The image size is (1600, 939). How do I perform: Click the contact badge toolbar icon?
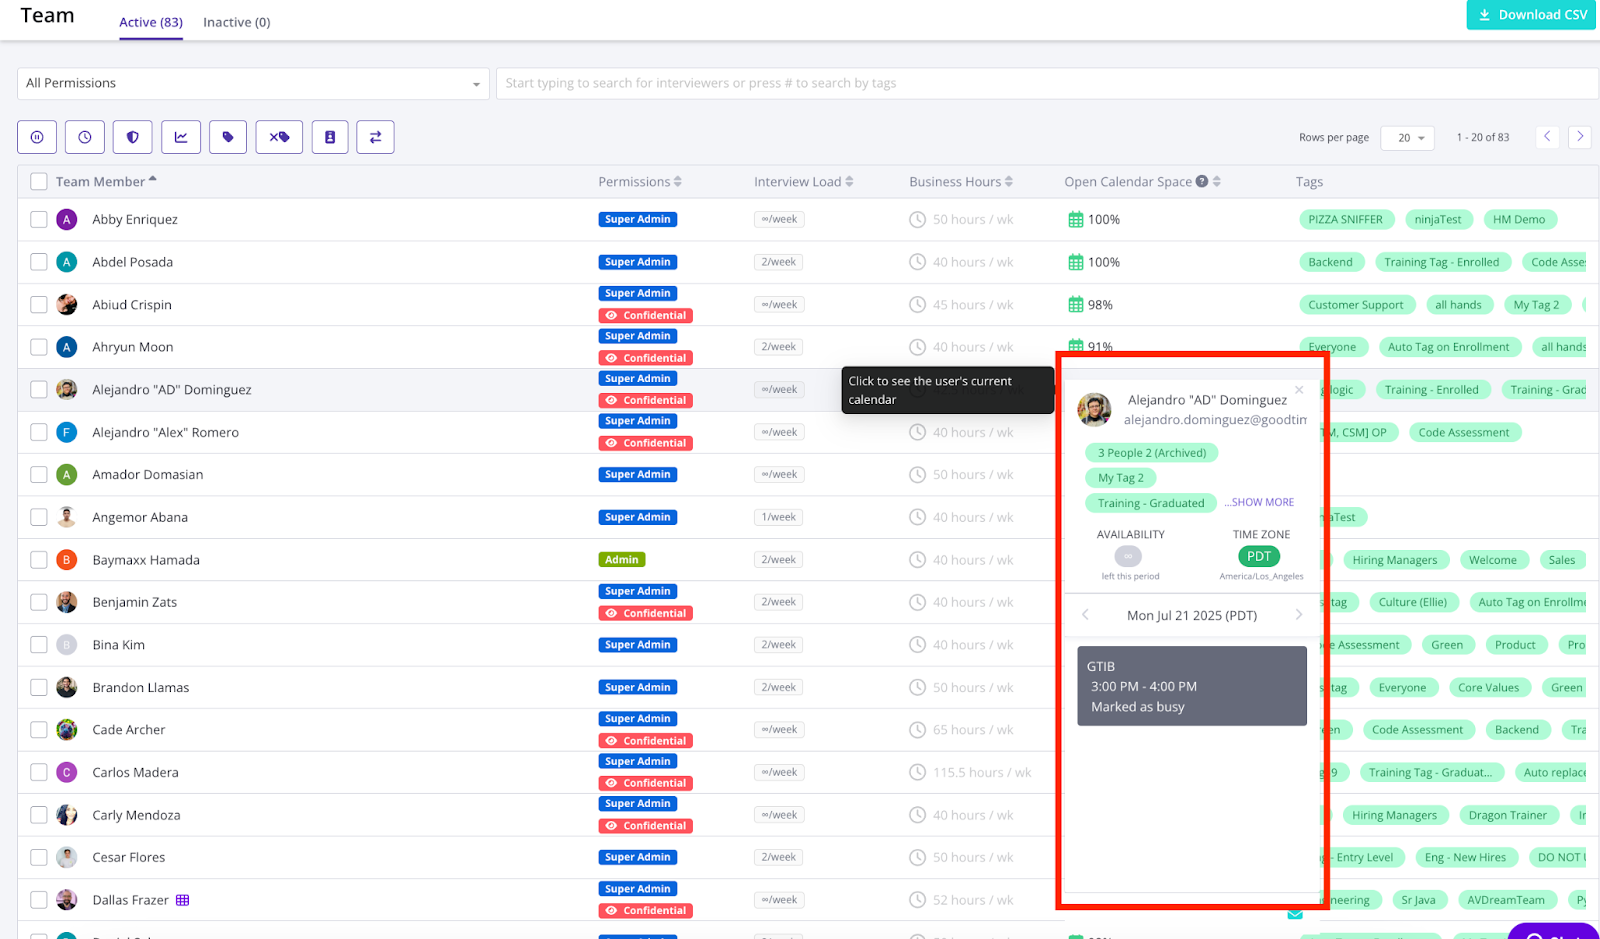point(330,137)
